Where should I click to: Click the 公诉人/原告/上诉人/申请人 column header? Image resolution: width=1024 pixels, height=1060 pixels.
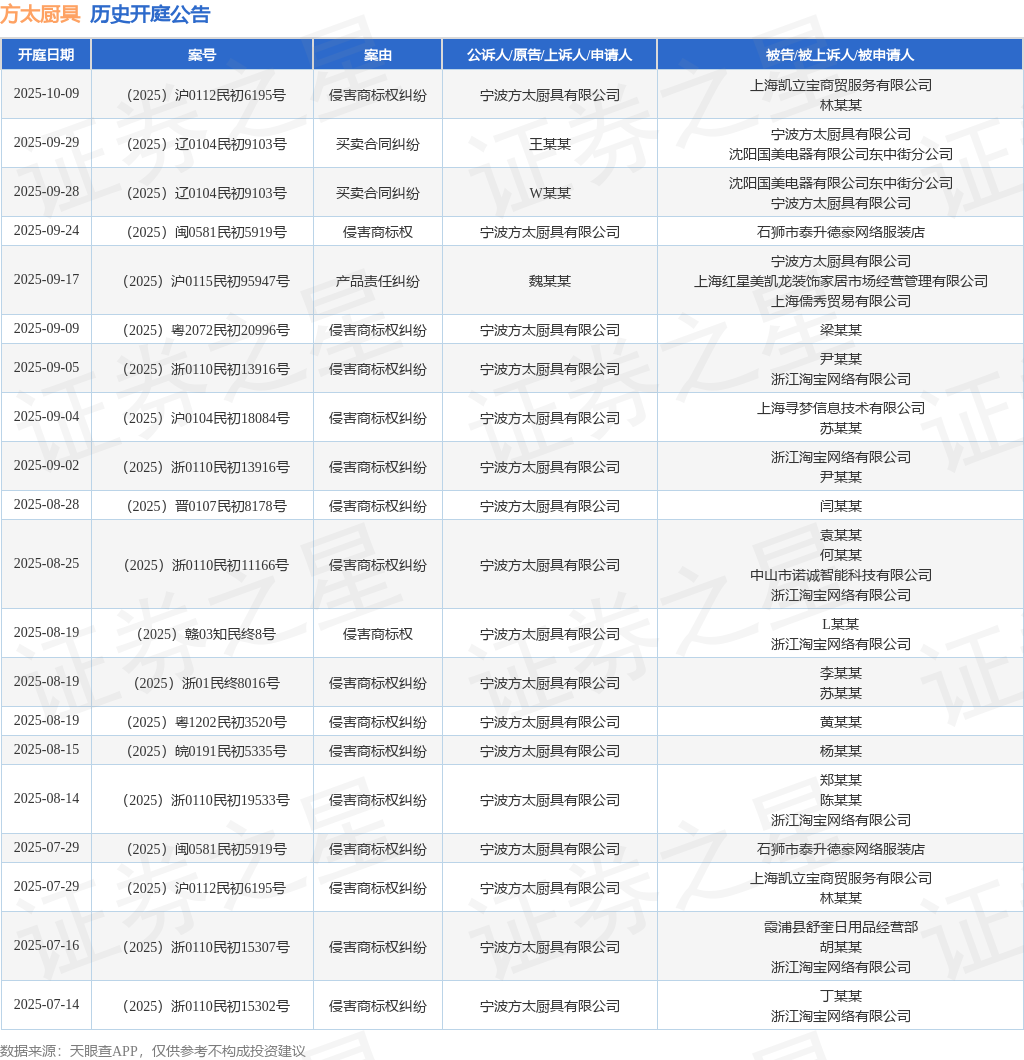(x=550, y=55)
